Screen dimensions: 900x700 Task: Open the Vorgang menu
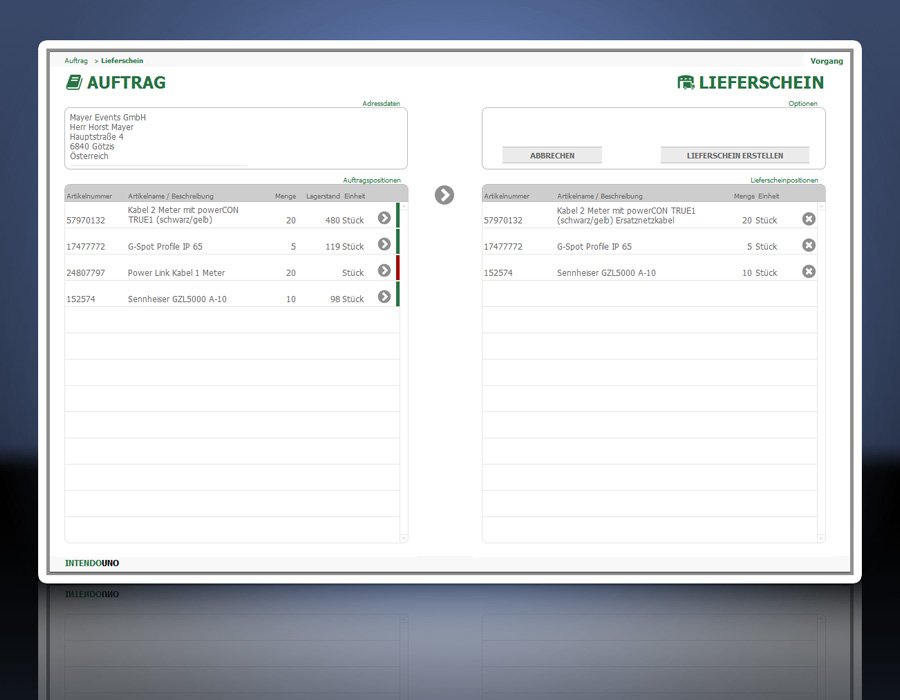pos(827,61)
